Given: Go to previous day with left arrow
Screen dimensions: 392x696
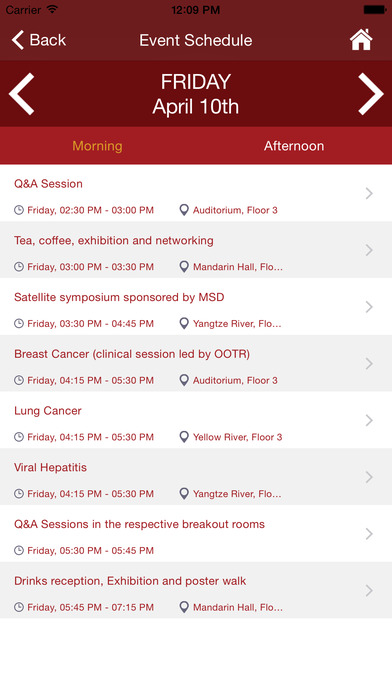Looking at the screenshot, I should click(22, 94).
